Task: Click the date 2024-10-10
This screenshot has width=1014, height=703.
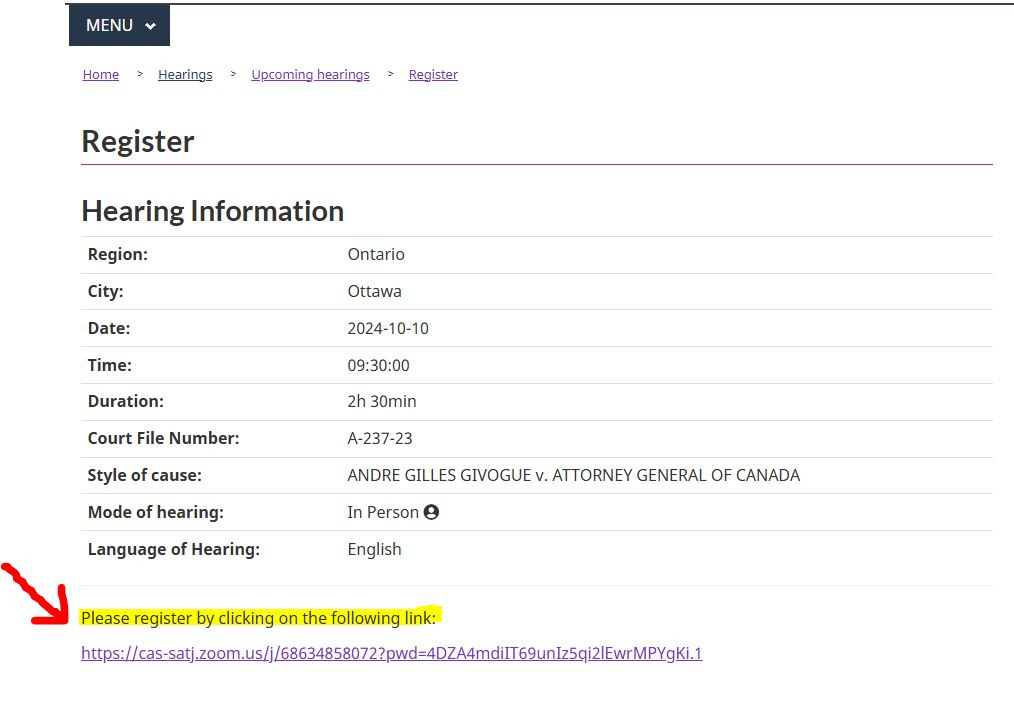Action: tap(388, 329)
